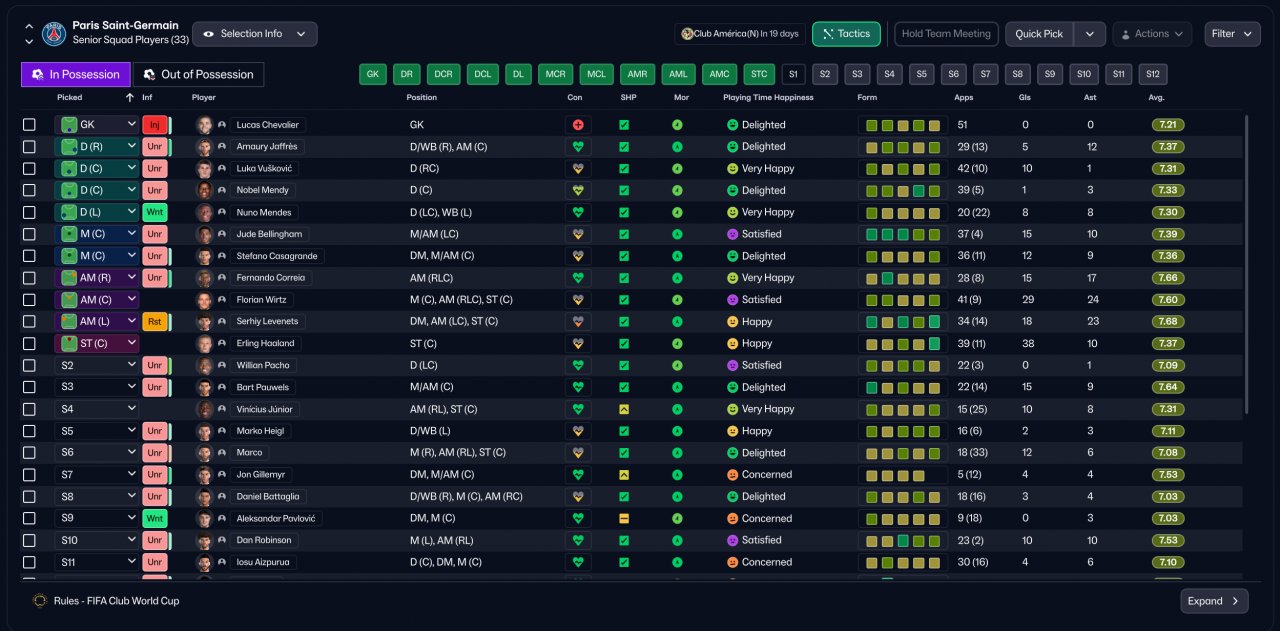Viewport: 1280px width, 631px height.
Task: Click Nuno Mendes' green heart condition icon
Action: point(577,212)
